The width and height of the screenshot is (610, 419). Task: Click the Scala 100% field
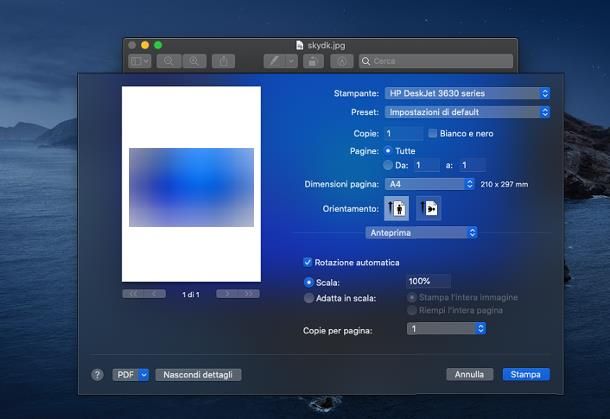pos(429,281)
